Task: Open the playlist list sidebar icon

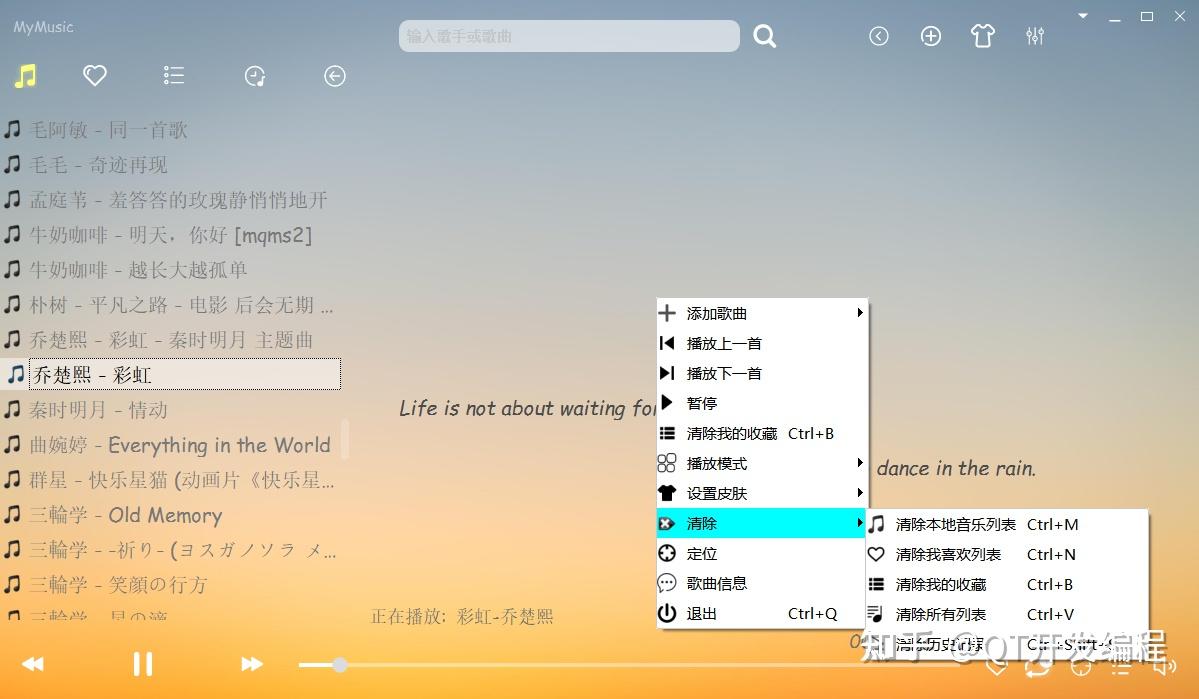Action: 173,75
